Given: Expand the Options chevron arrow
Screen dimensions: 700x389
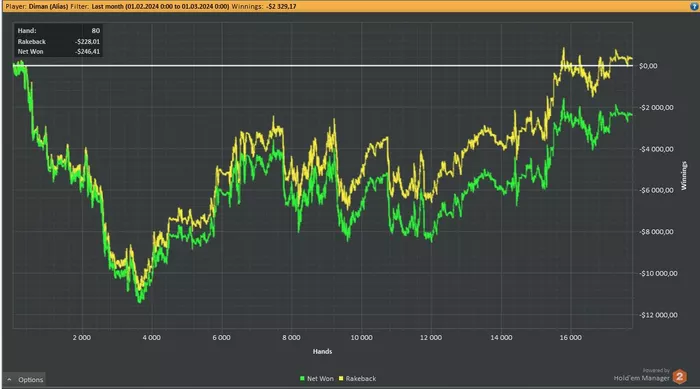Looking at the screenshot, I should [9, 380].
